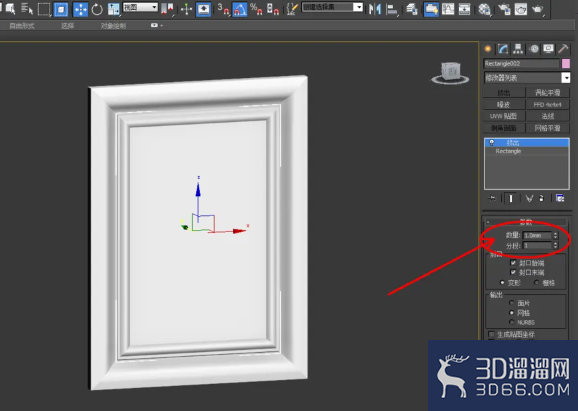Viewport: 578px width, 411px height.
Task: Toggle keyboard shortcut override button
Action: pyautogui.click(x=203, y=9)
